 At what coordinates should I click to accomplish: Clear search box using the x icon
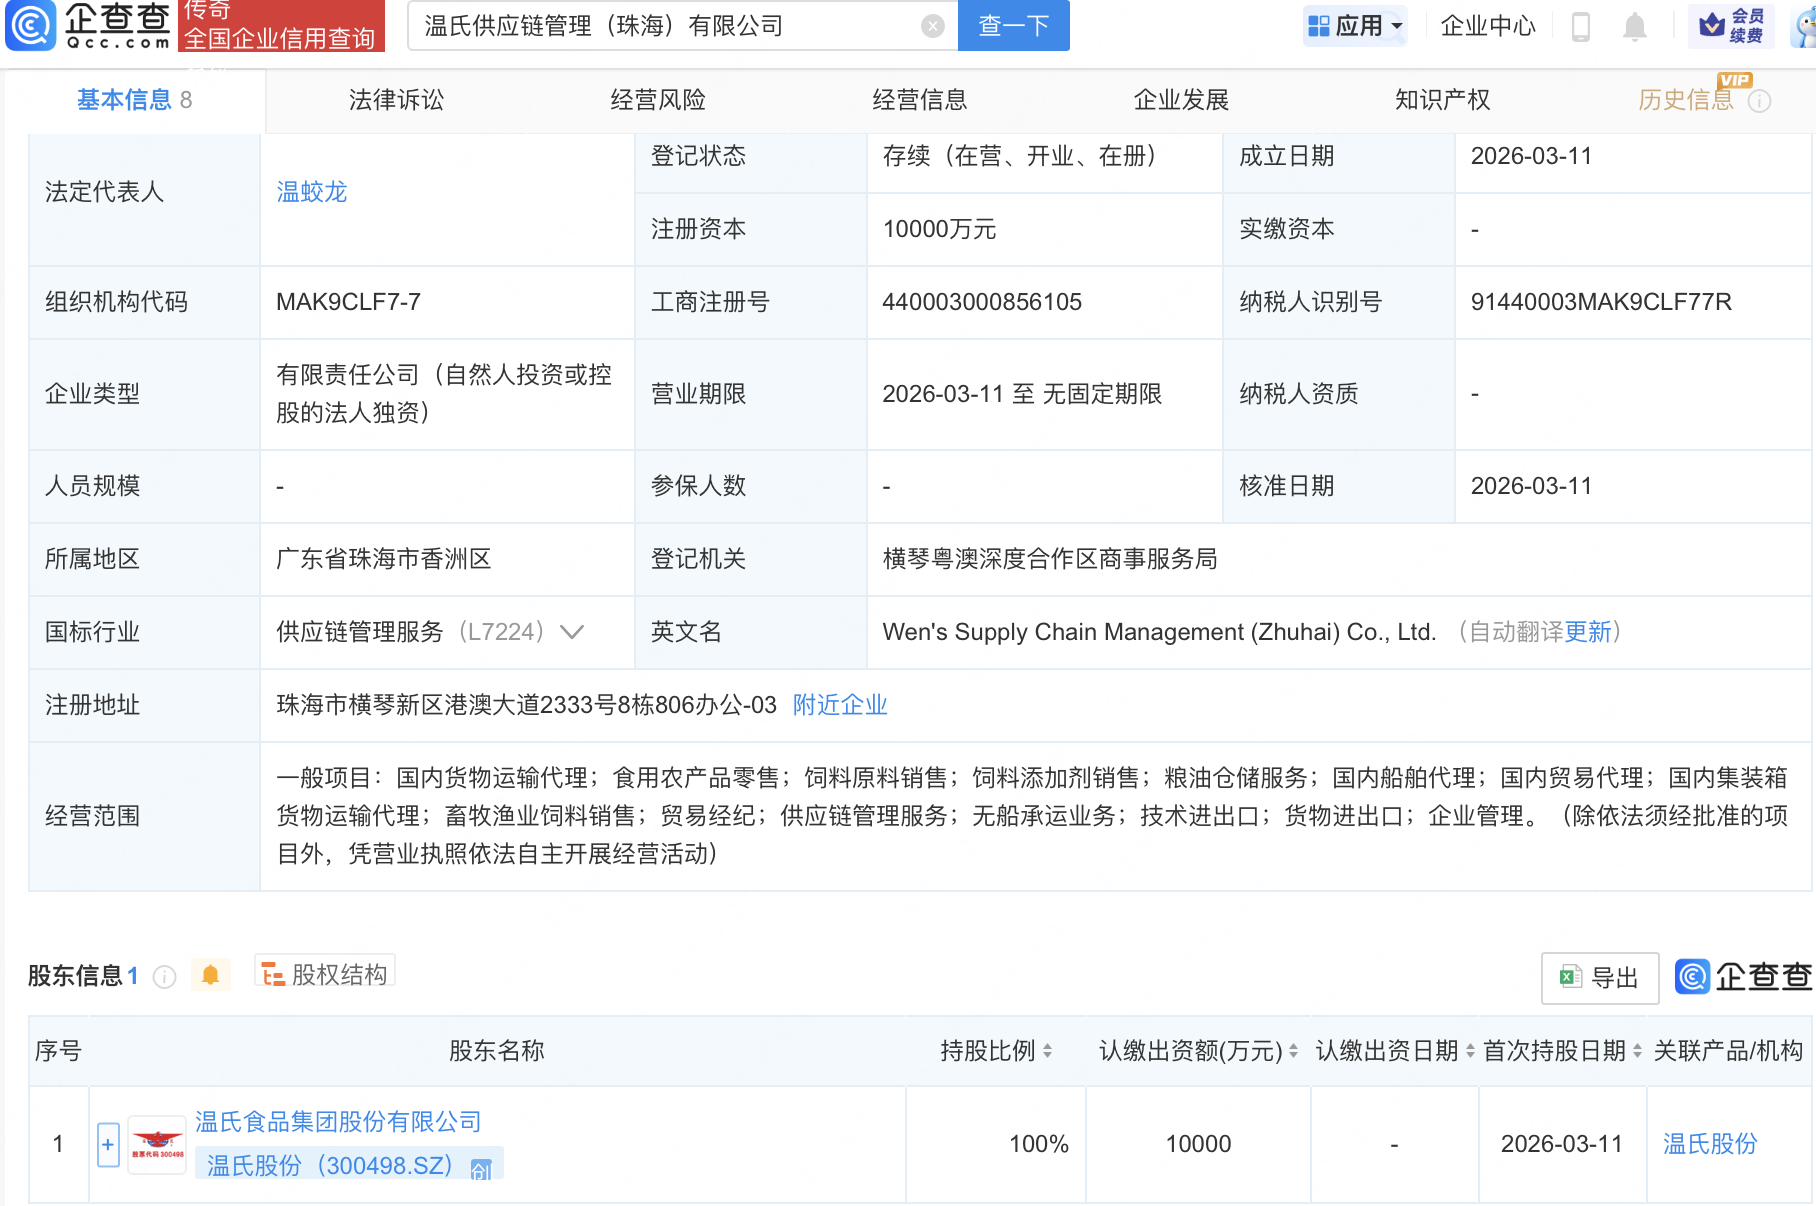[932, 26]
